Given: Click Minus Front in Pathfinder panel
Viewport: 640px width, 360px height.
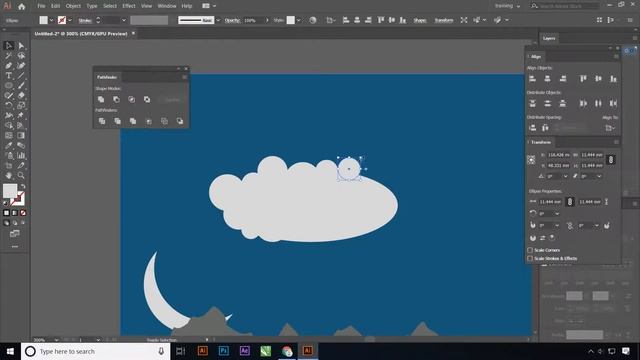Looking at the screenshot, I should pos(116,99).
